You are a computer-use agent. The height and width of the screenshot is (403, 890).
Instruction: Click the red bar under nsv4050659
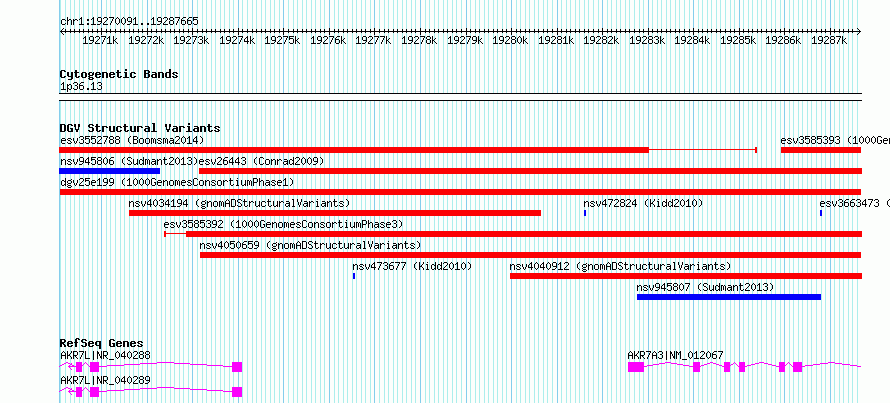[531, 255]
